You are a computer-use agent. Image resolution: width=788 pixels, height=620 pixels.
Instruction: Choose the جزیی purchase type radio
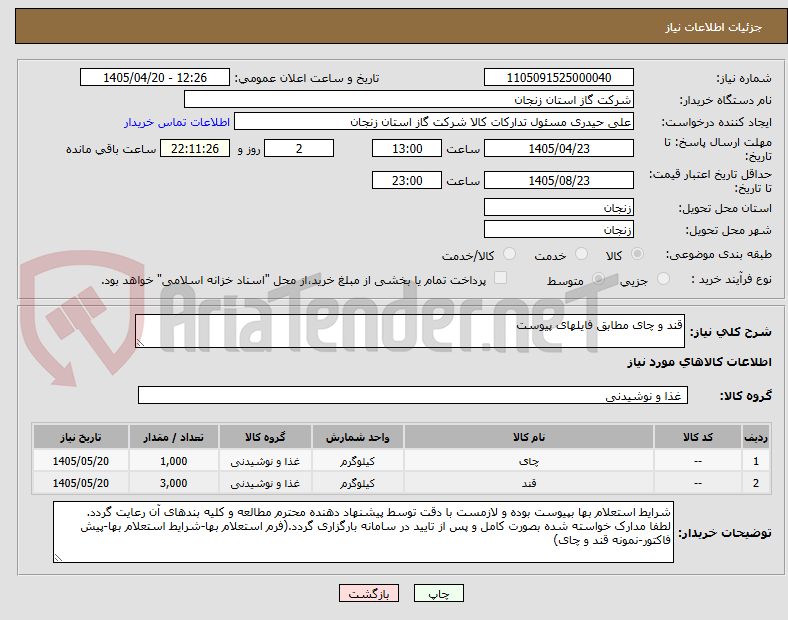(x=663, y=278)
